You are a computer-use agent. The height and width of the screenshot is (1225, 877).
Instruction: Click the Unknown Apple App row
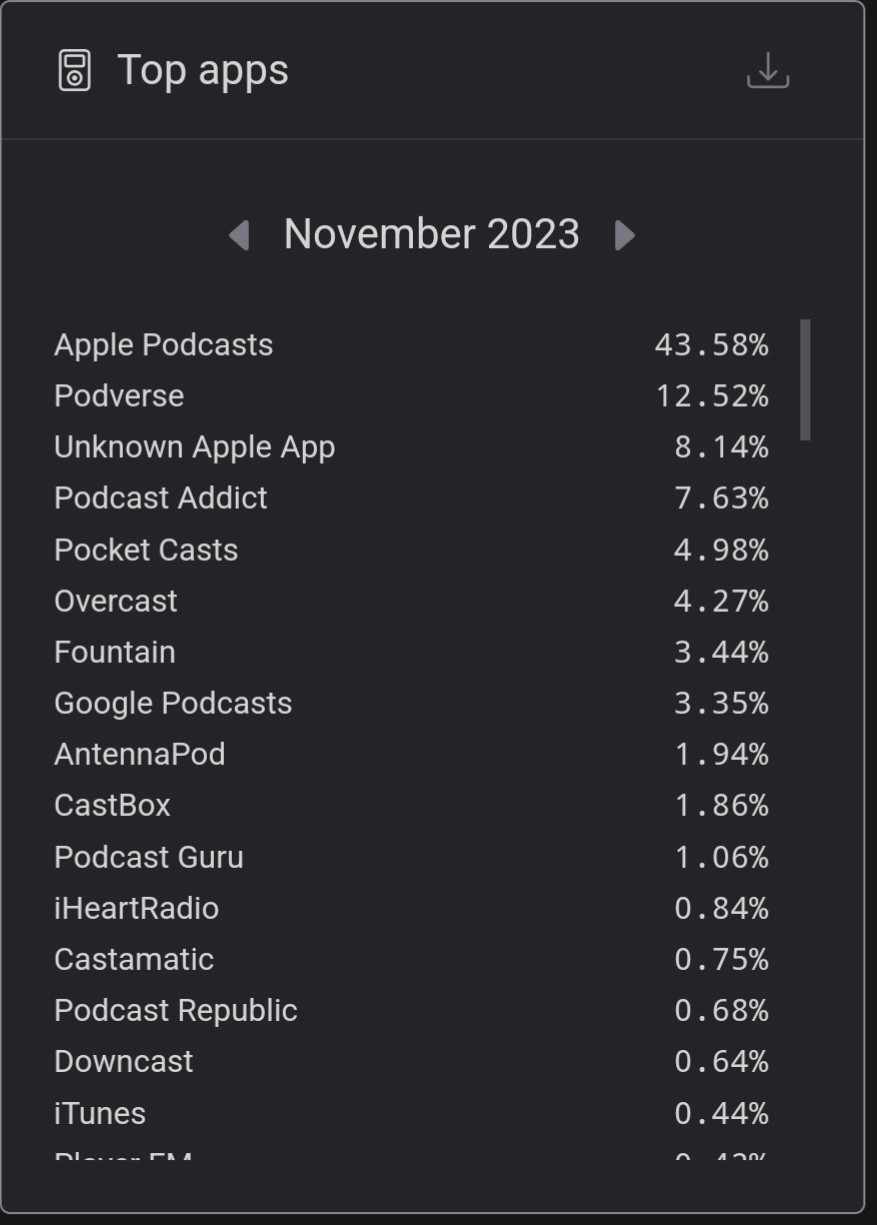click(x=194, y=447)
